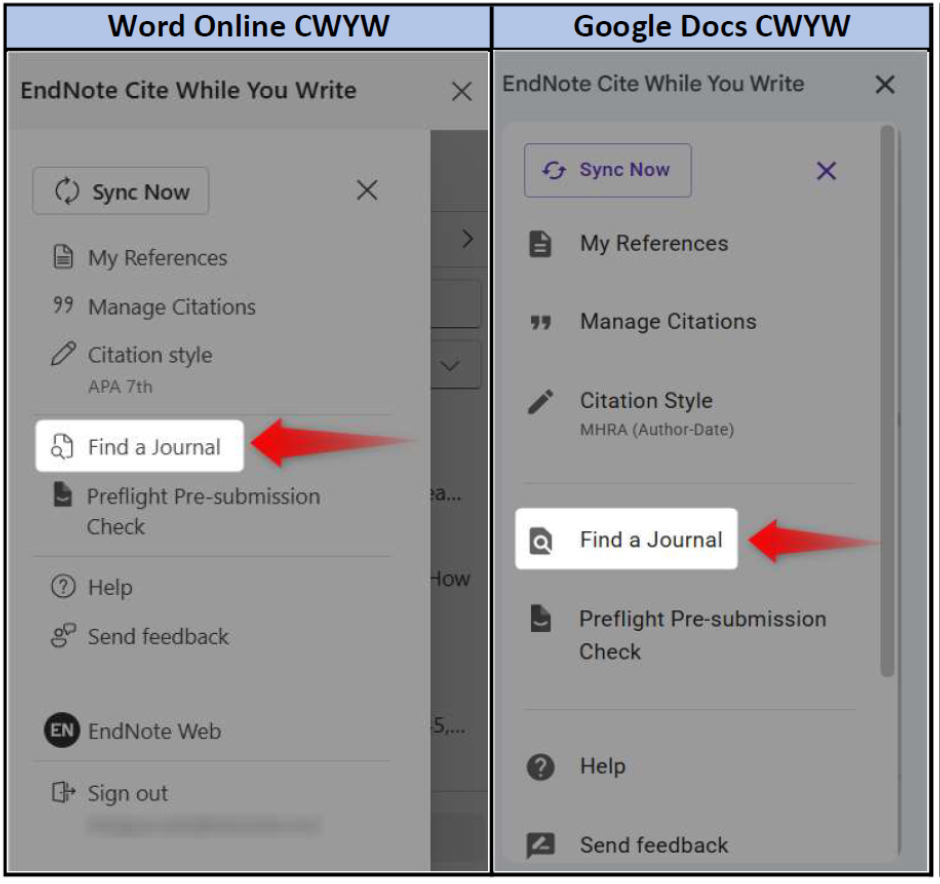Image resolution: width=940 pixels, height=884 pixels.
Task: Click the Help question mark icon in Google Docs
Action: pyautogui.click(x=540, y=767)
